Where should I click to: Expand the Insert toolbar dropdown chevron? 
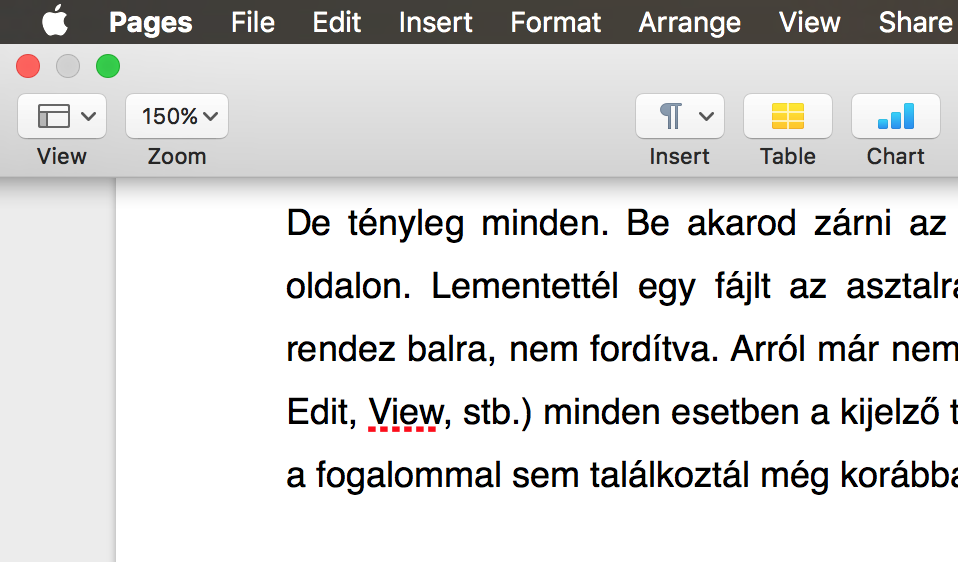point(706,117)
